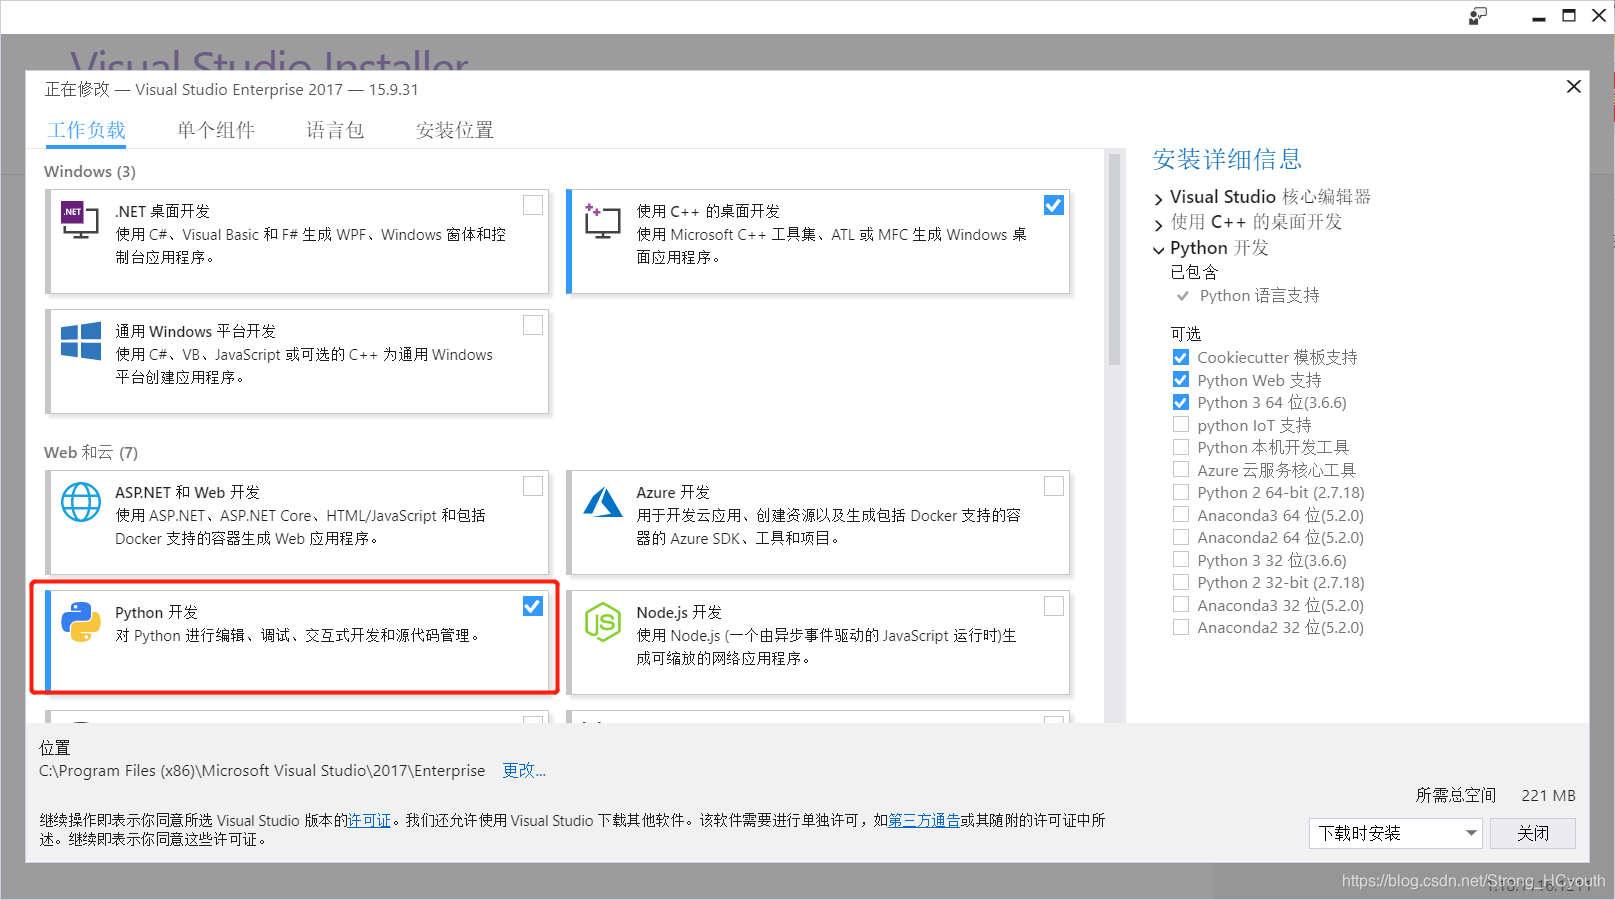Enable Python 2 64-bit (2.7.18) option
Viewport: 1615px width, 900px height.
click(1181, 492)
